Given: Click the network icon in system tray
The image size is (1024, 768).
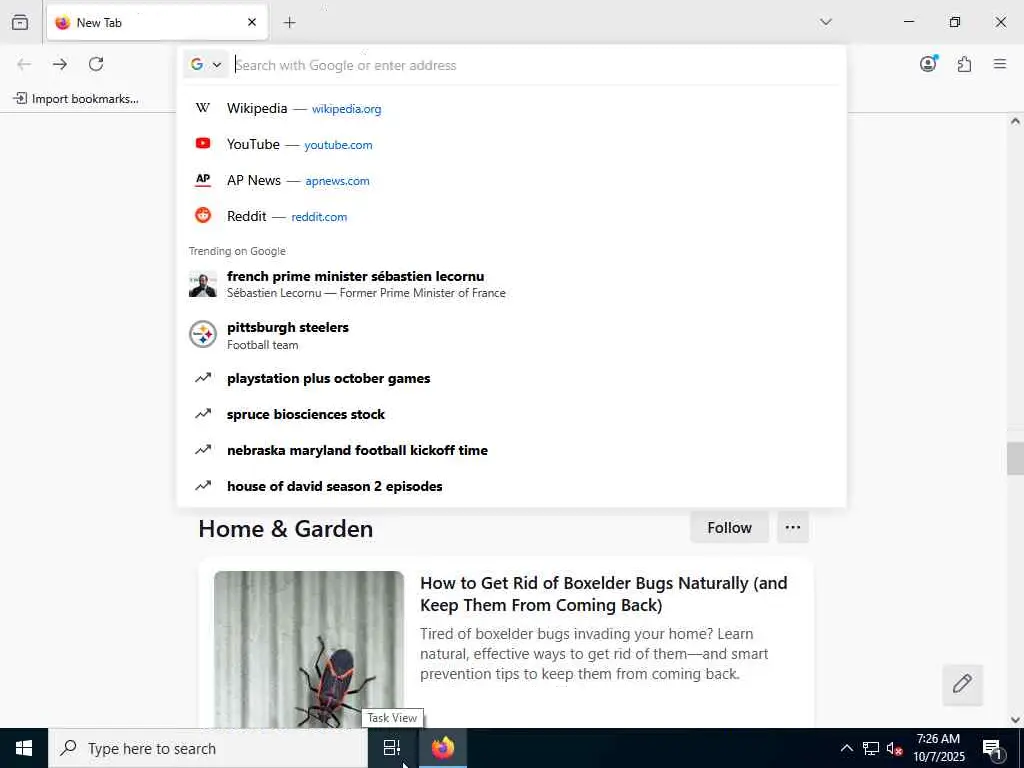Looking at the screenshot, I should click(x=871, y=748).
